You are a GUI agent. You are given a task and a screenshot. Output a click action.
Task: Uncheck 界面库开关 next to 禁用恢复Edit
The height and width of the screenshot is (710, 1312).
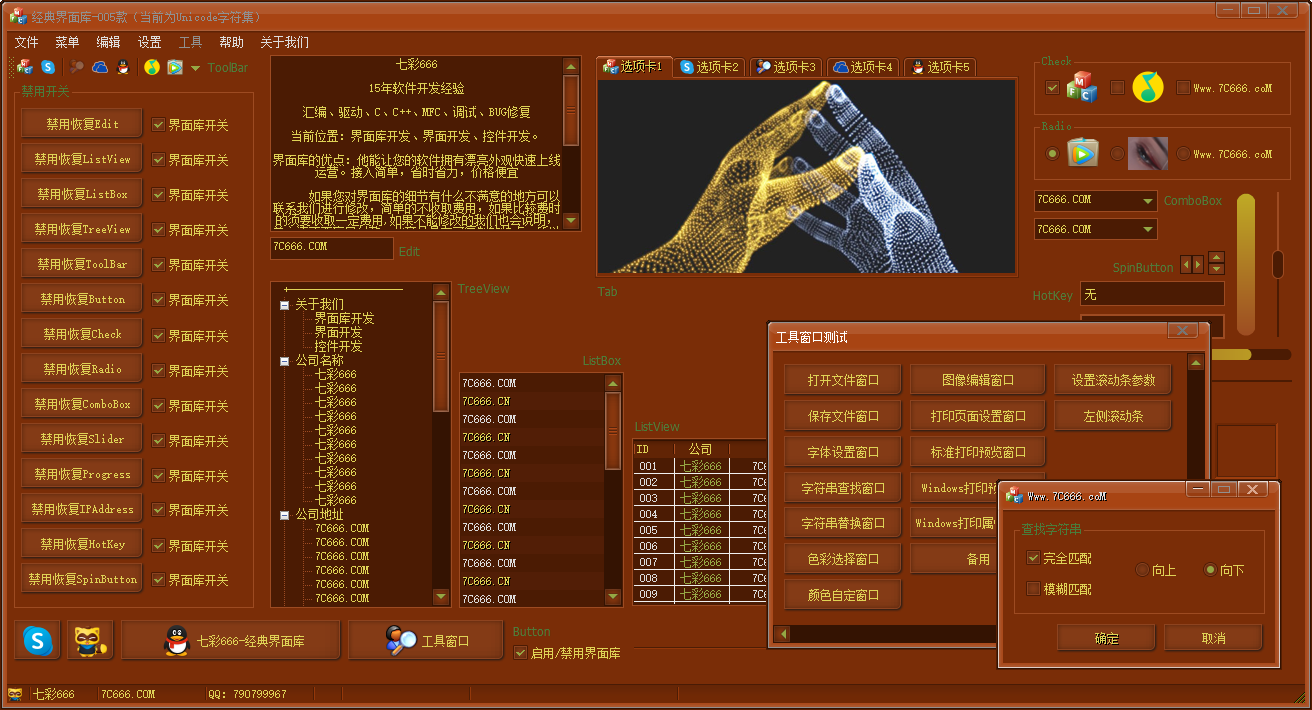pyautogui.click(x=158, y=125)
